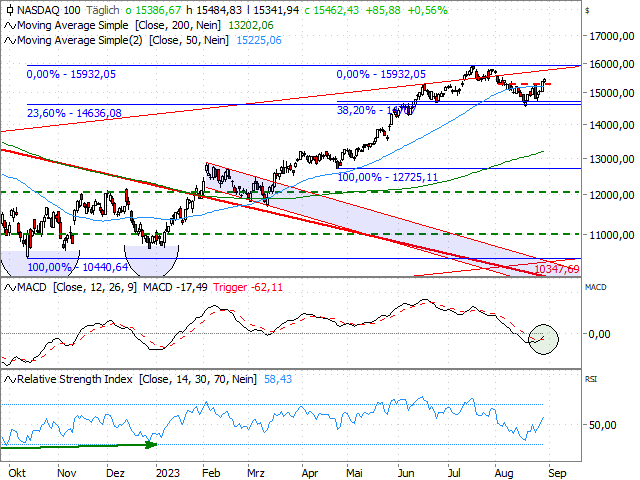Click the 14000,00 price axis label
The image size is (640, 480).
611,125
